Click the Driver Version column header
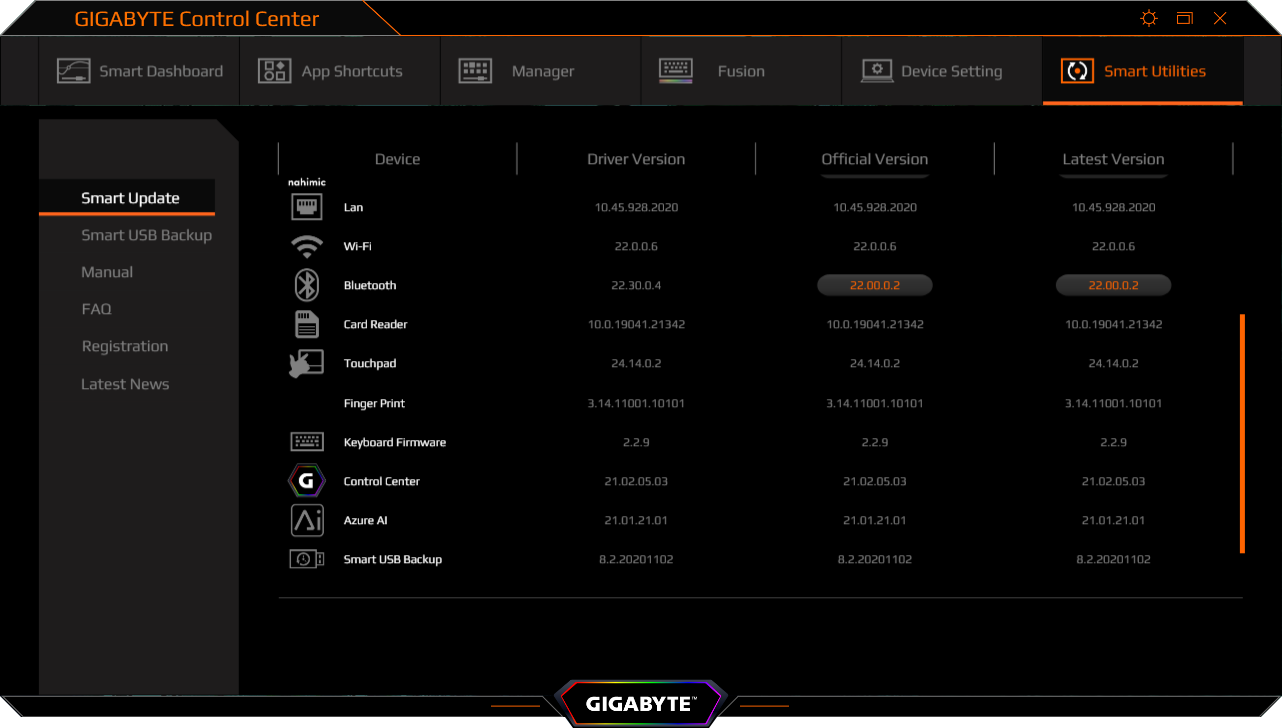Viewport: 1282px width, 728px height. coord(636,159)
